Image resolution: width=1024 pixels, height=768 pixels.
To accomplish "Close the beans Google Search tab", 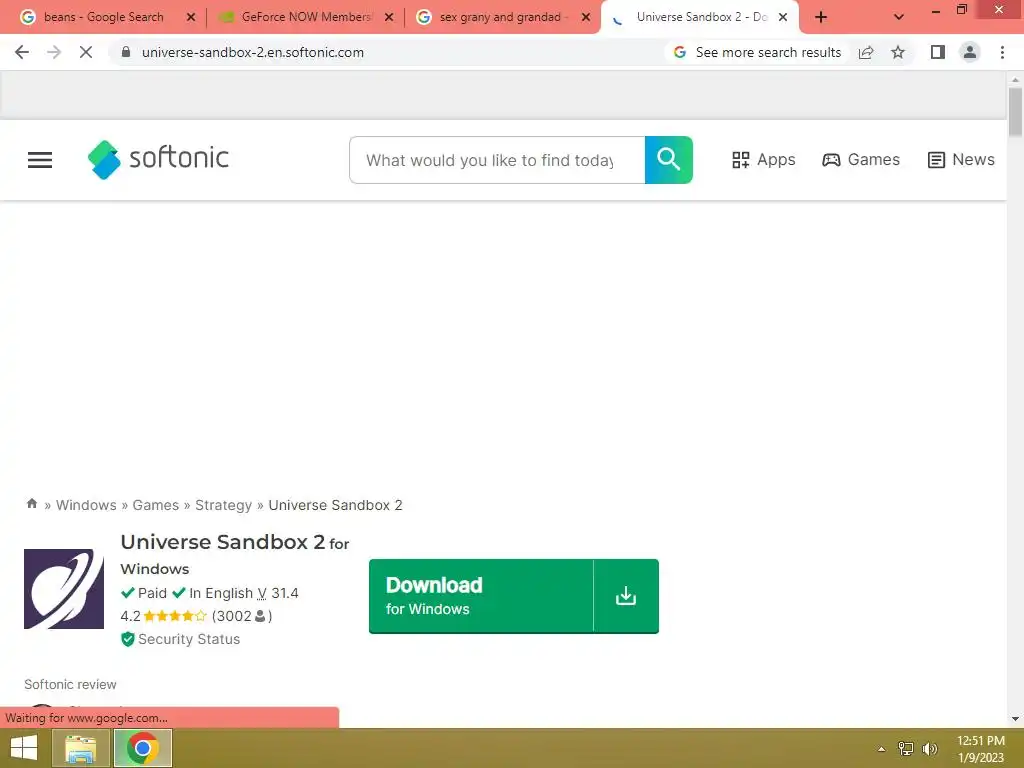I will 191,17.
